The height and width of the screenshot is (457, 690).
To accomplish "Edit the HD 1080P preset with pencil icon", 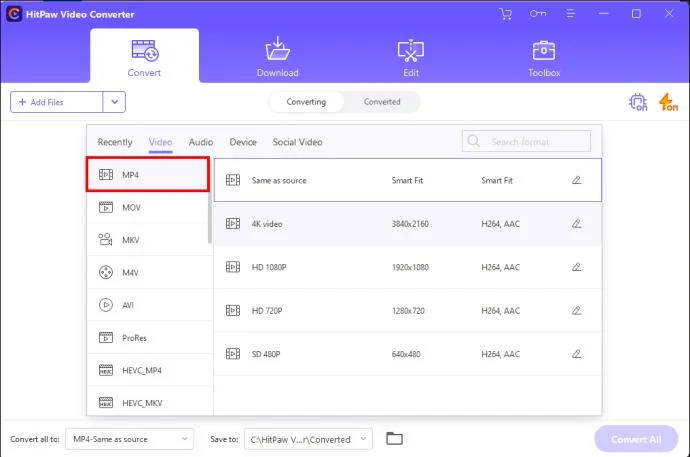I will (x=576, y=267).
